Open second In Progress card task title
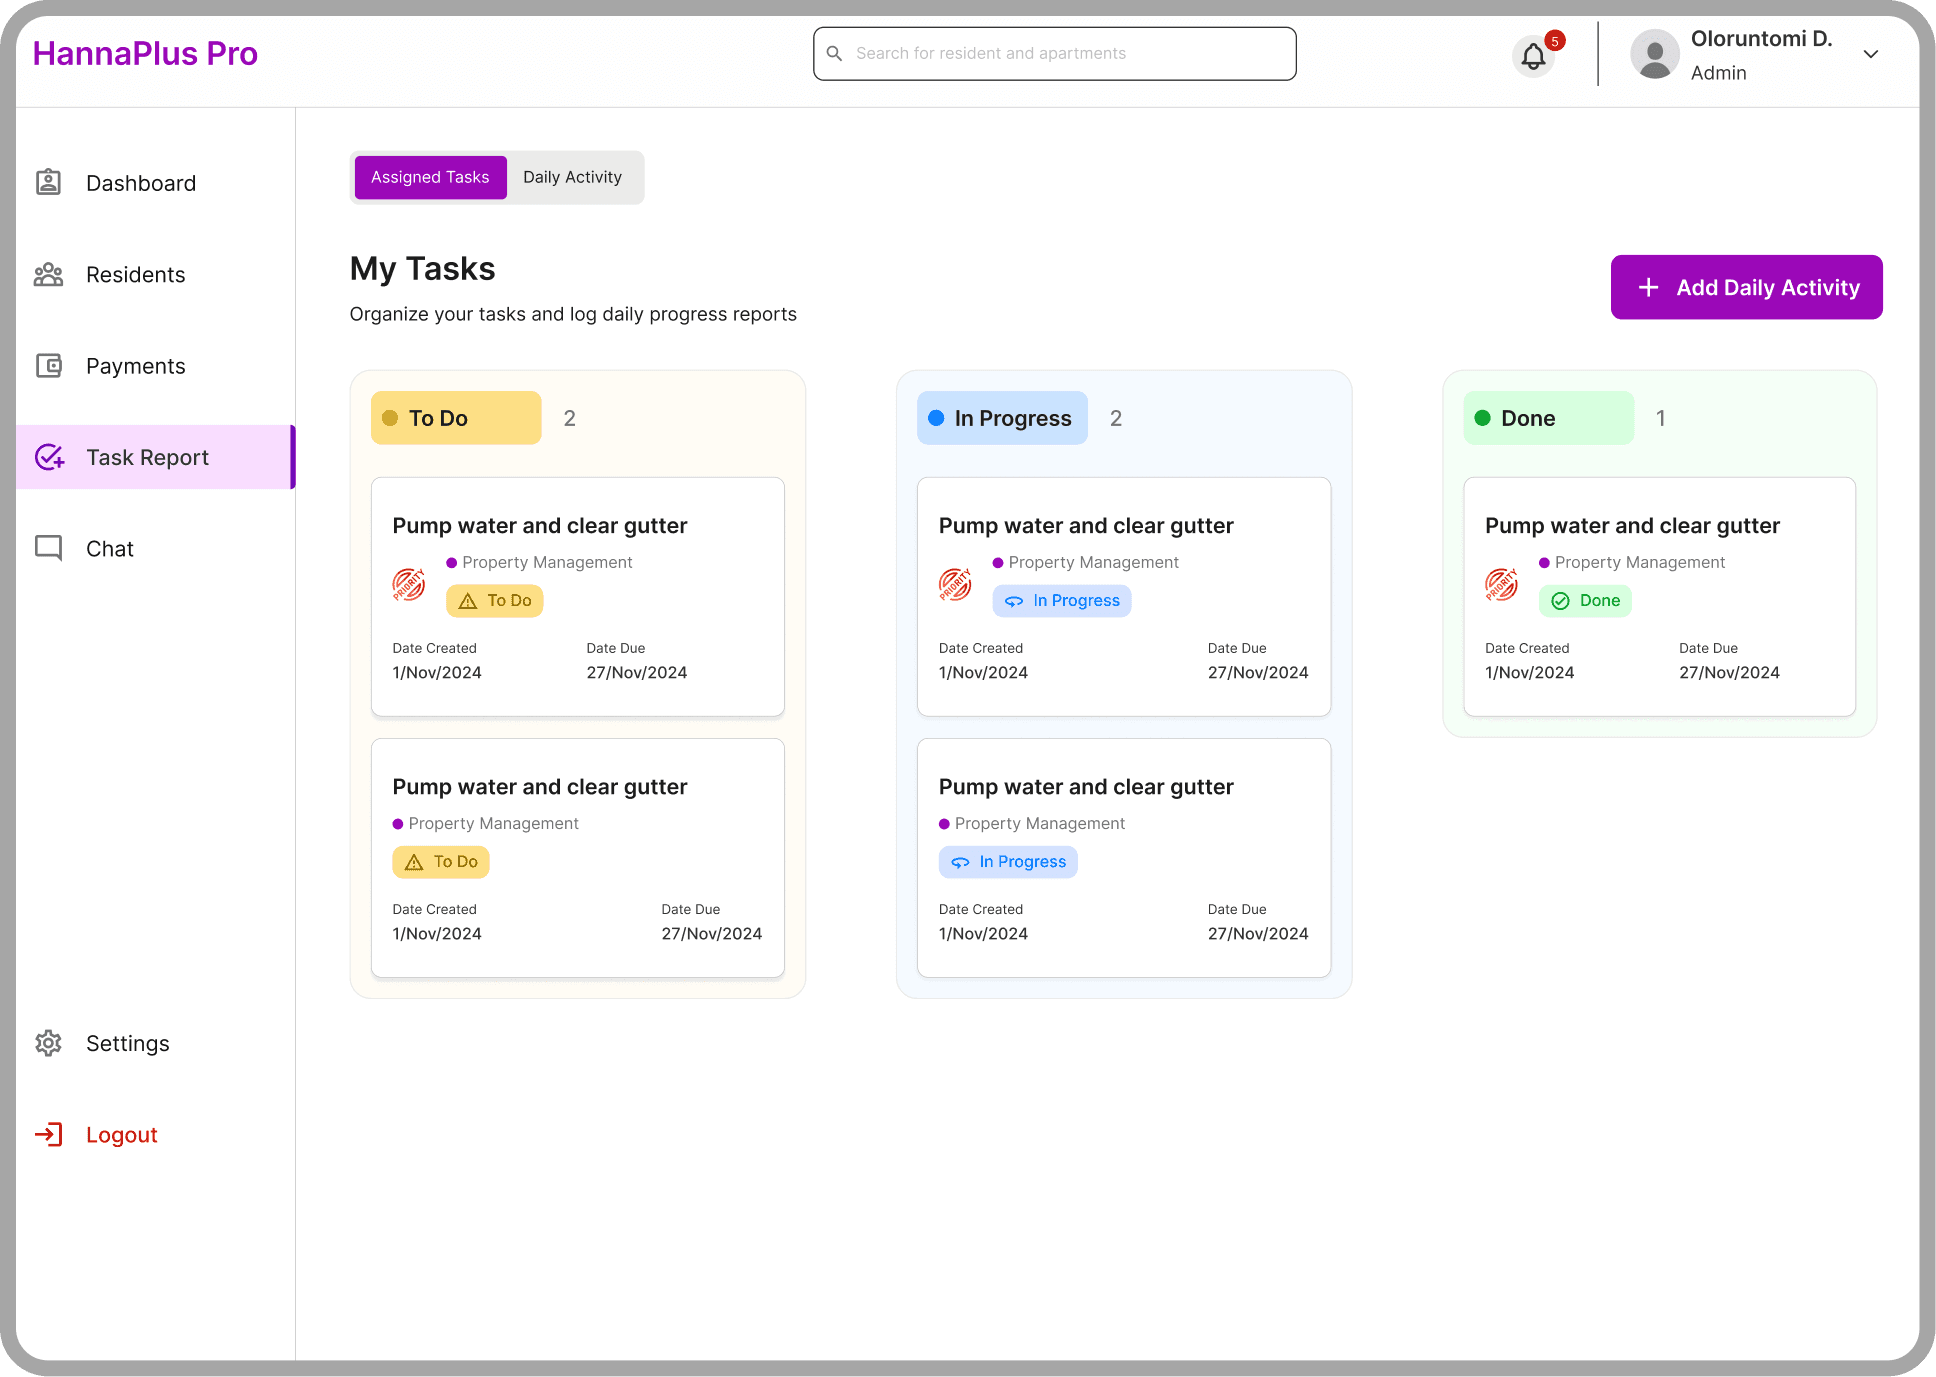Screen dimensions: 1936x1377 click(1086, 787)
